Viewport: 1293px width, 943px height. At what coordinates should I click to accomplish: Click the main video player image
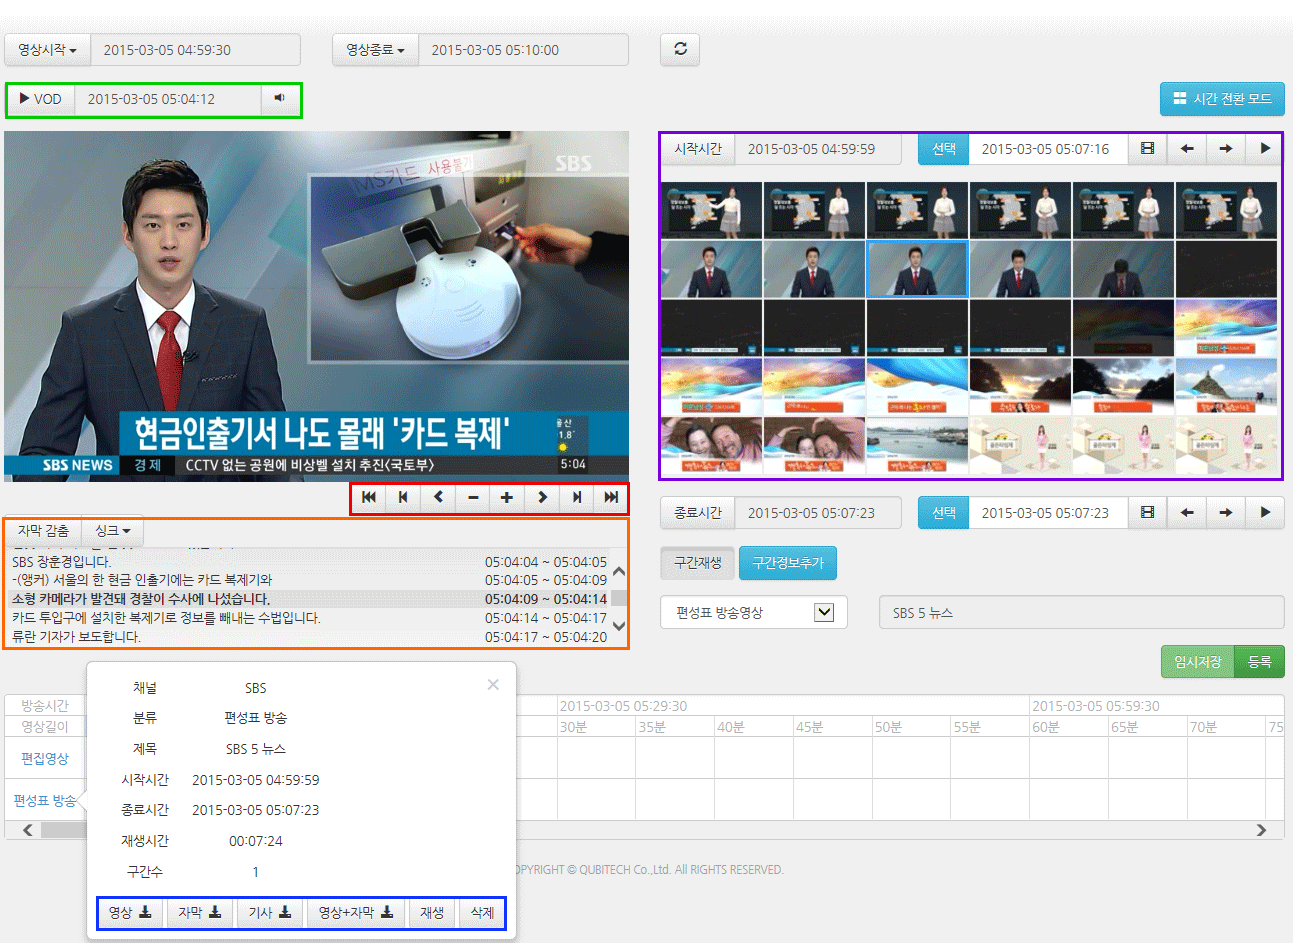tap(316, 305)
